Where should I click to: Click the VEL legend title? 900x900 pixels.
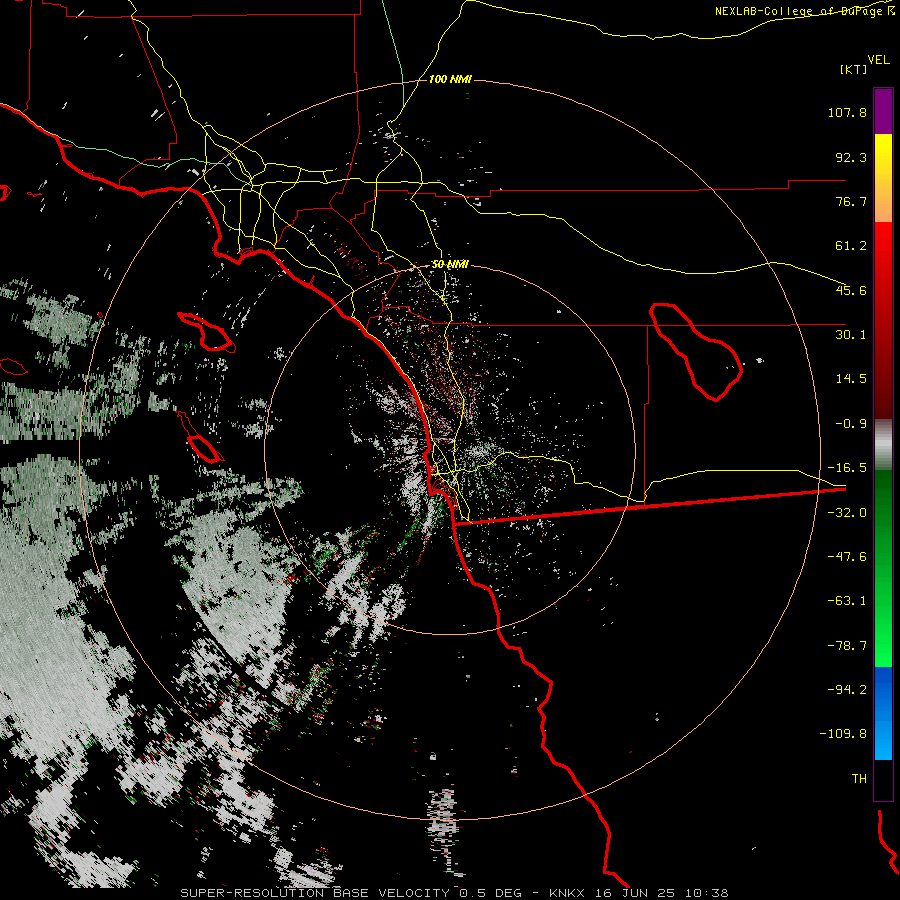(878, 59)
